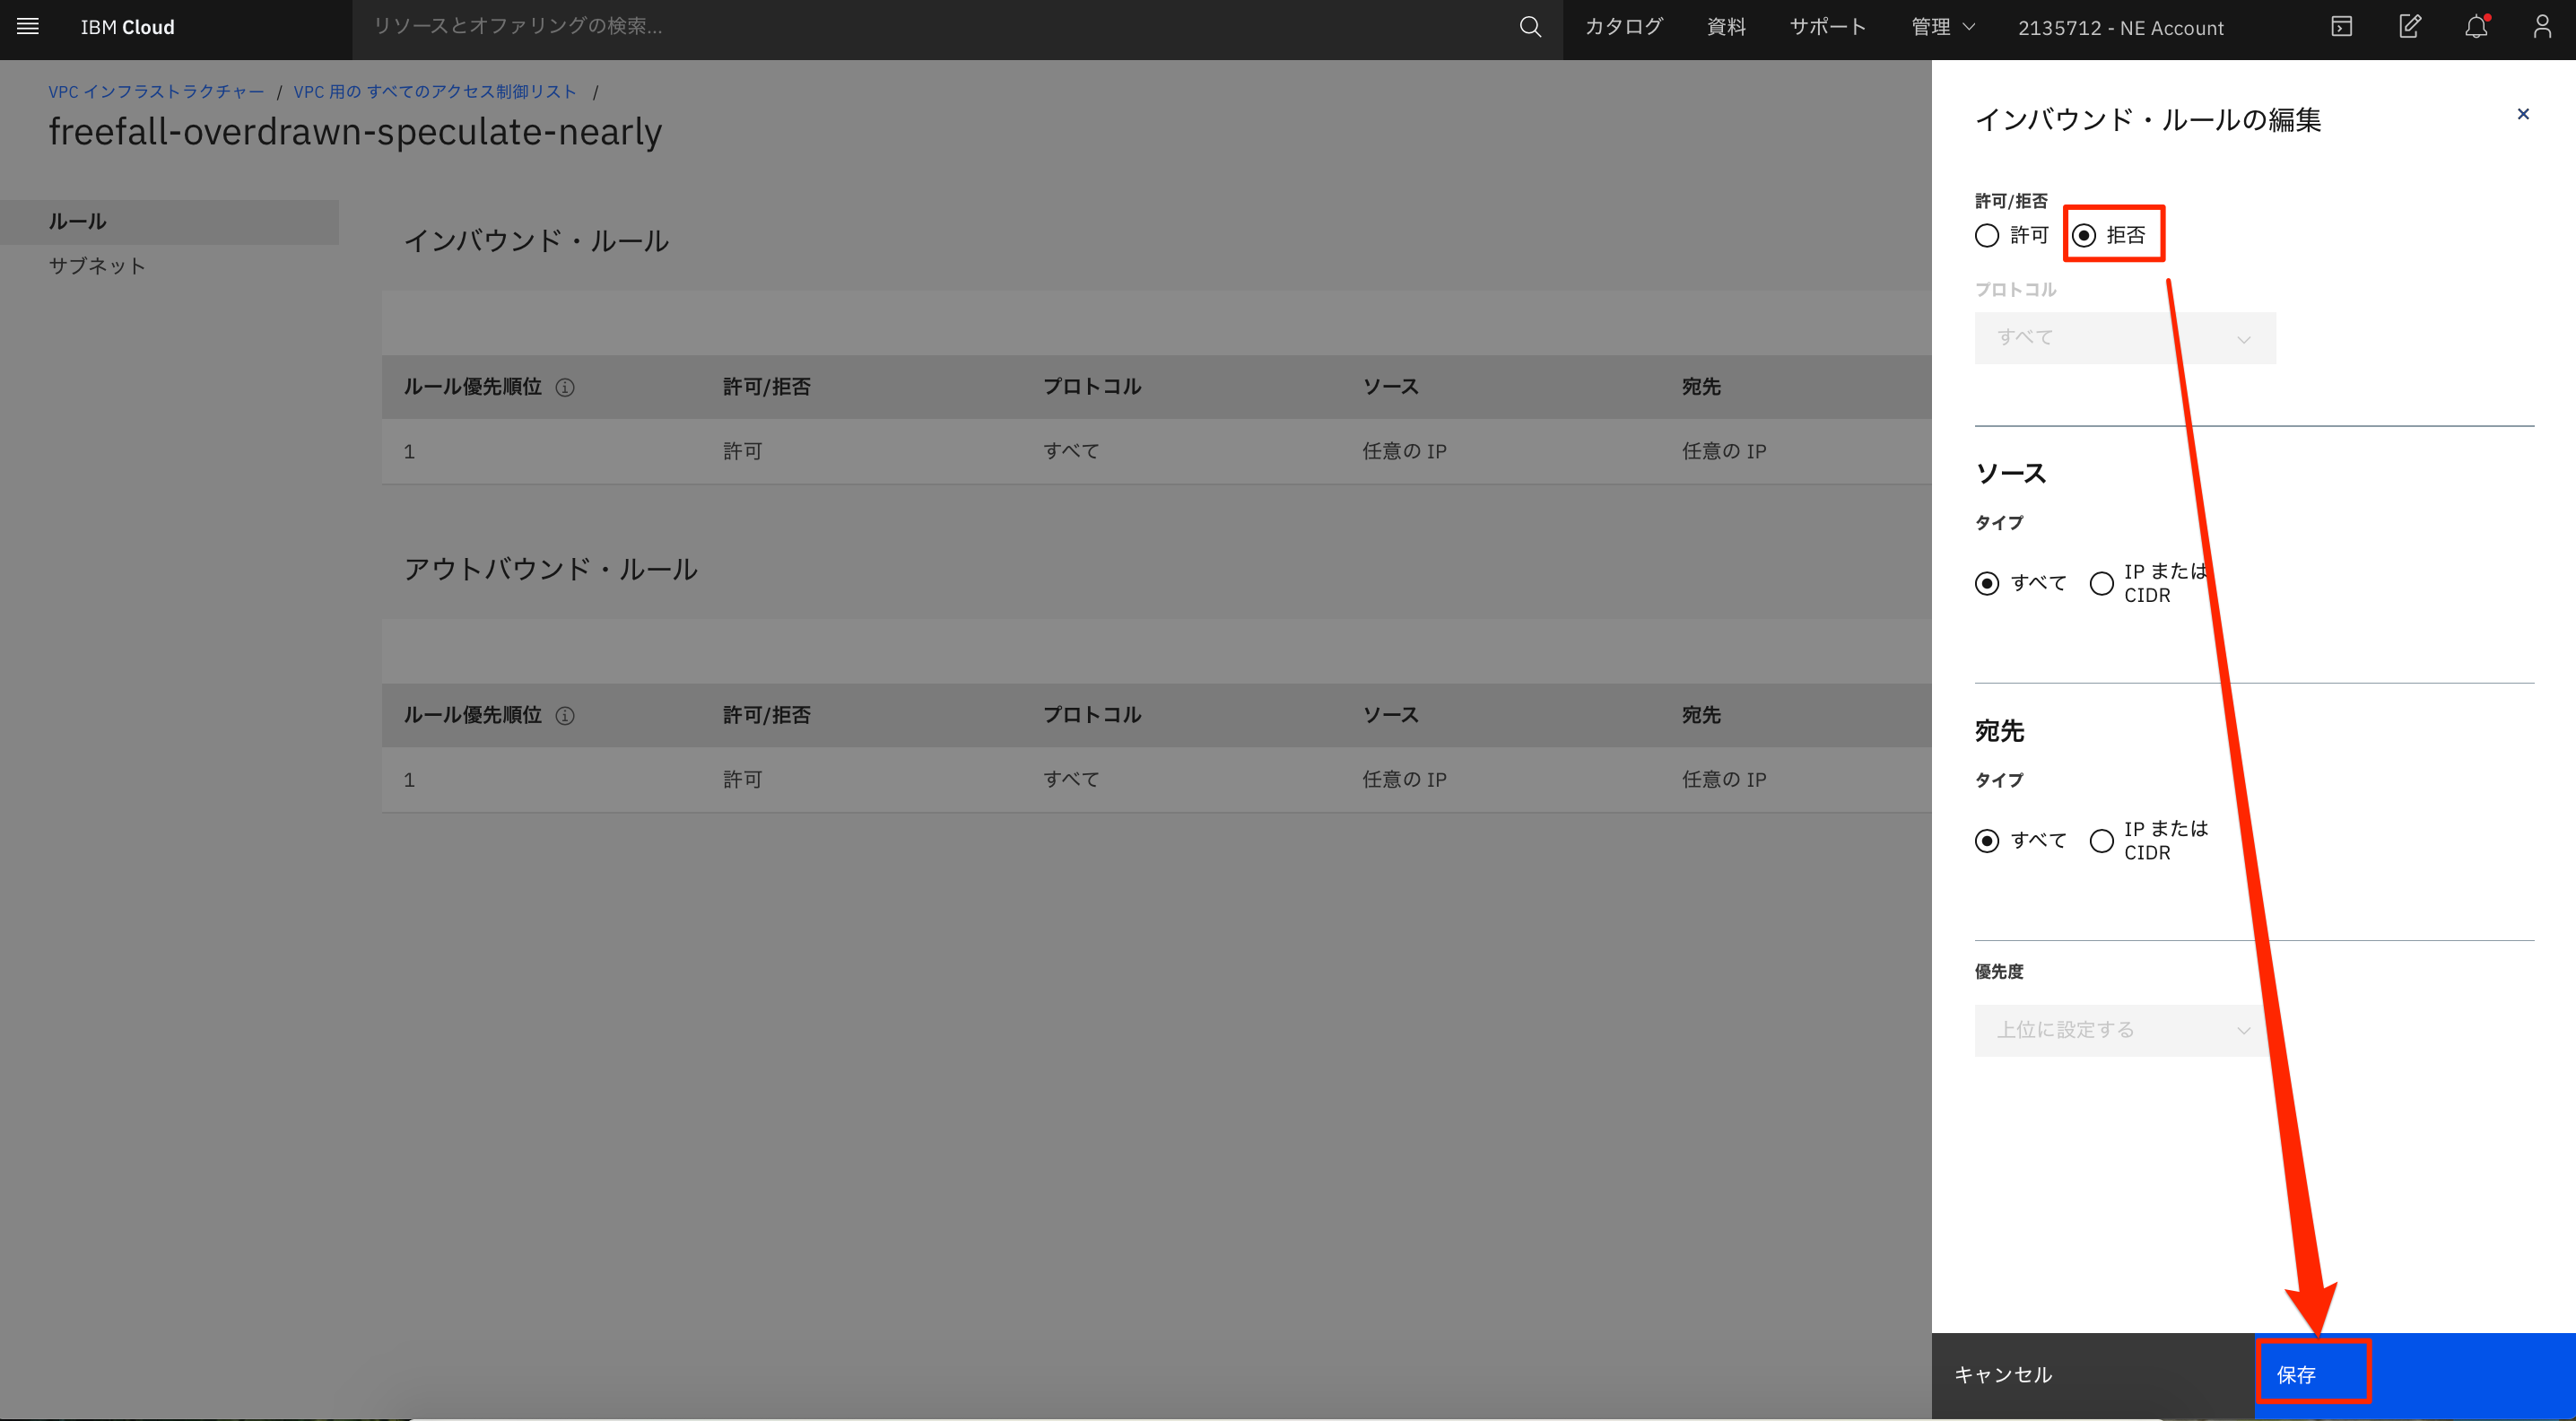Choose IP または CIDR for destination
Image resolution: width=2576 pixels, height=1421 pixels.
pyautogui.click(x=2101, y=841)
